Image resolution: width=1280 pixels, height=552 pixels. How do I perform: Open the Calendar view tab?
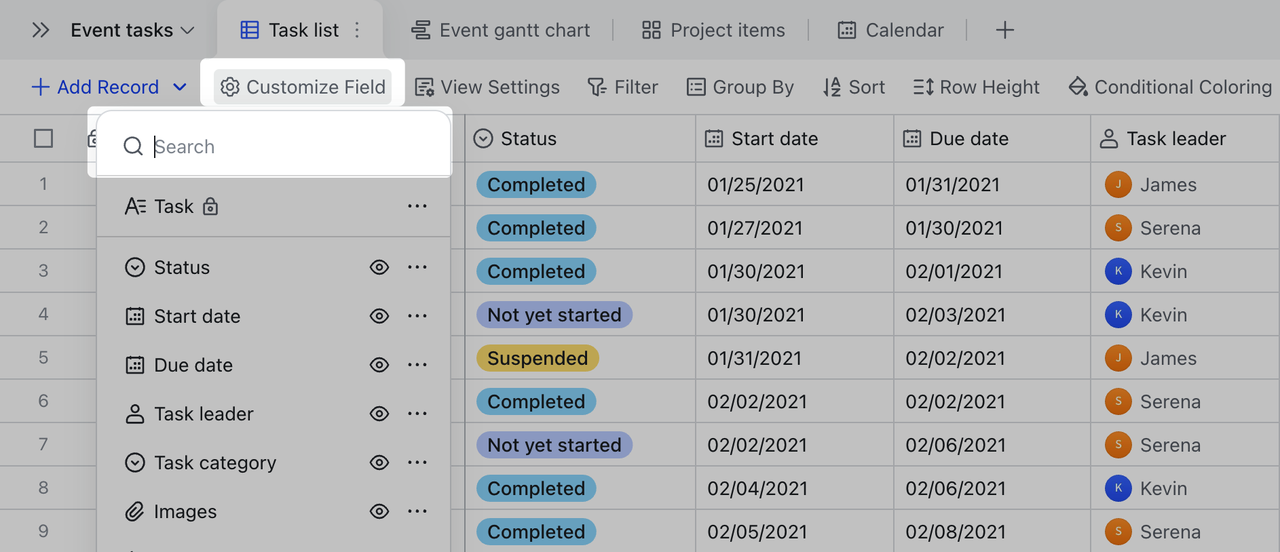point(890,31)
